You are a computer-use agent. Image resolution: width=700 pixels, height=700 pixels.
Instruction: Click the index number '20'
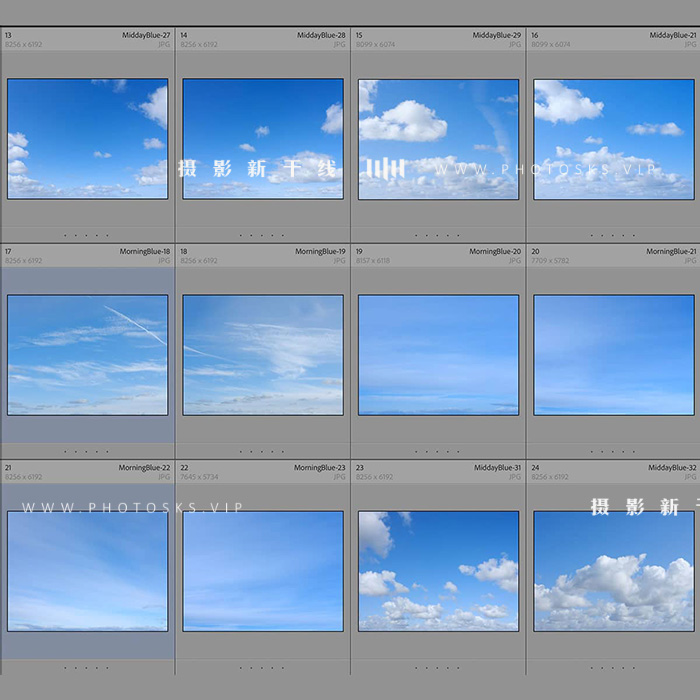tap(535, 252)
